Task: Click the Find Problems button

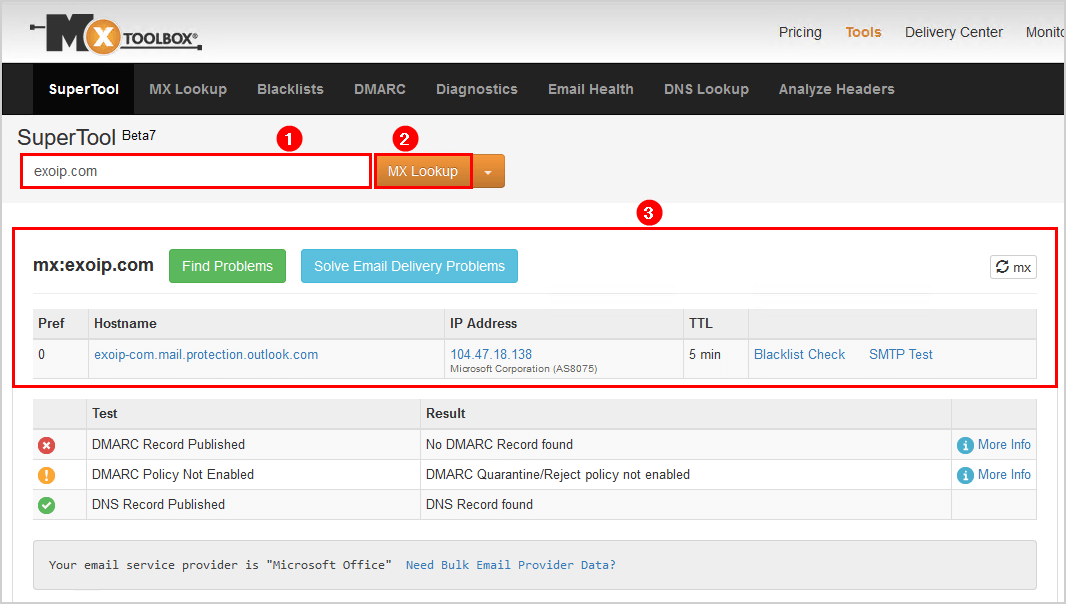Action: [227, 266]
